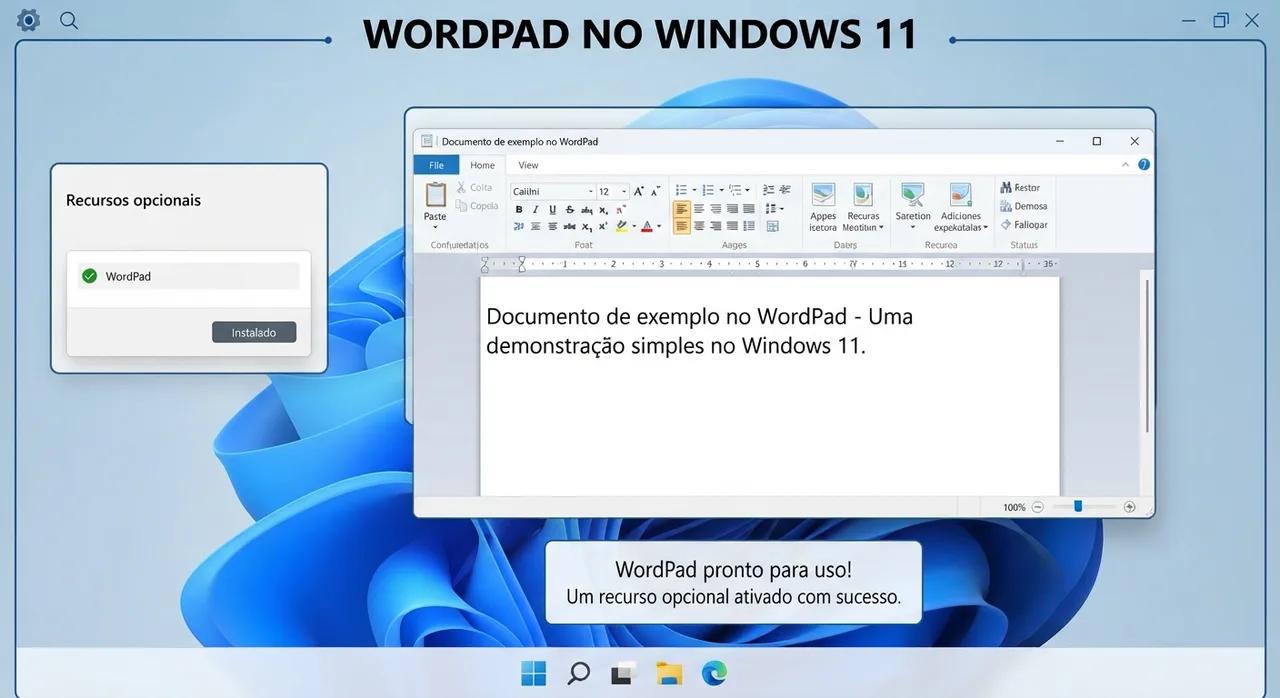Click the Appes icetora picture icon
Image resolution: width=1280 pixels, height=698 pixels.
point(823,195)
